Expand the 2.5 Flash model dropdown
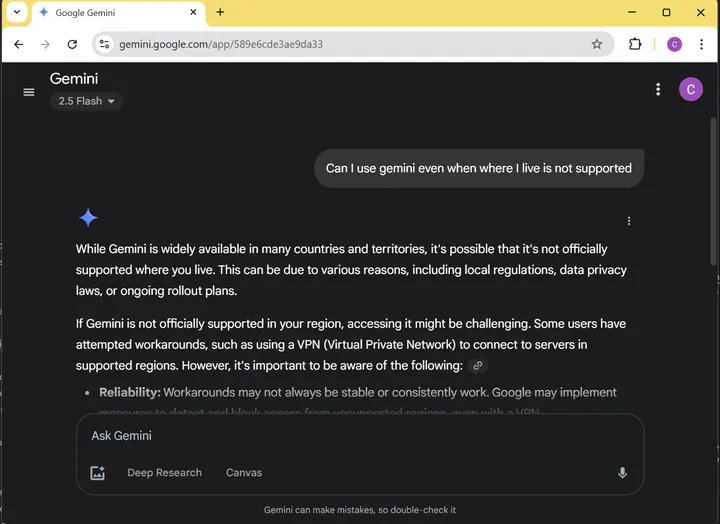Viewport: 720px width, 524px height. point(86,101)
